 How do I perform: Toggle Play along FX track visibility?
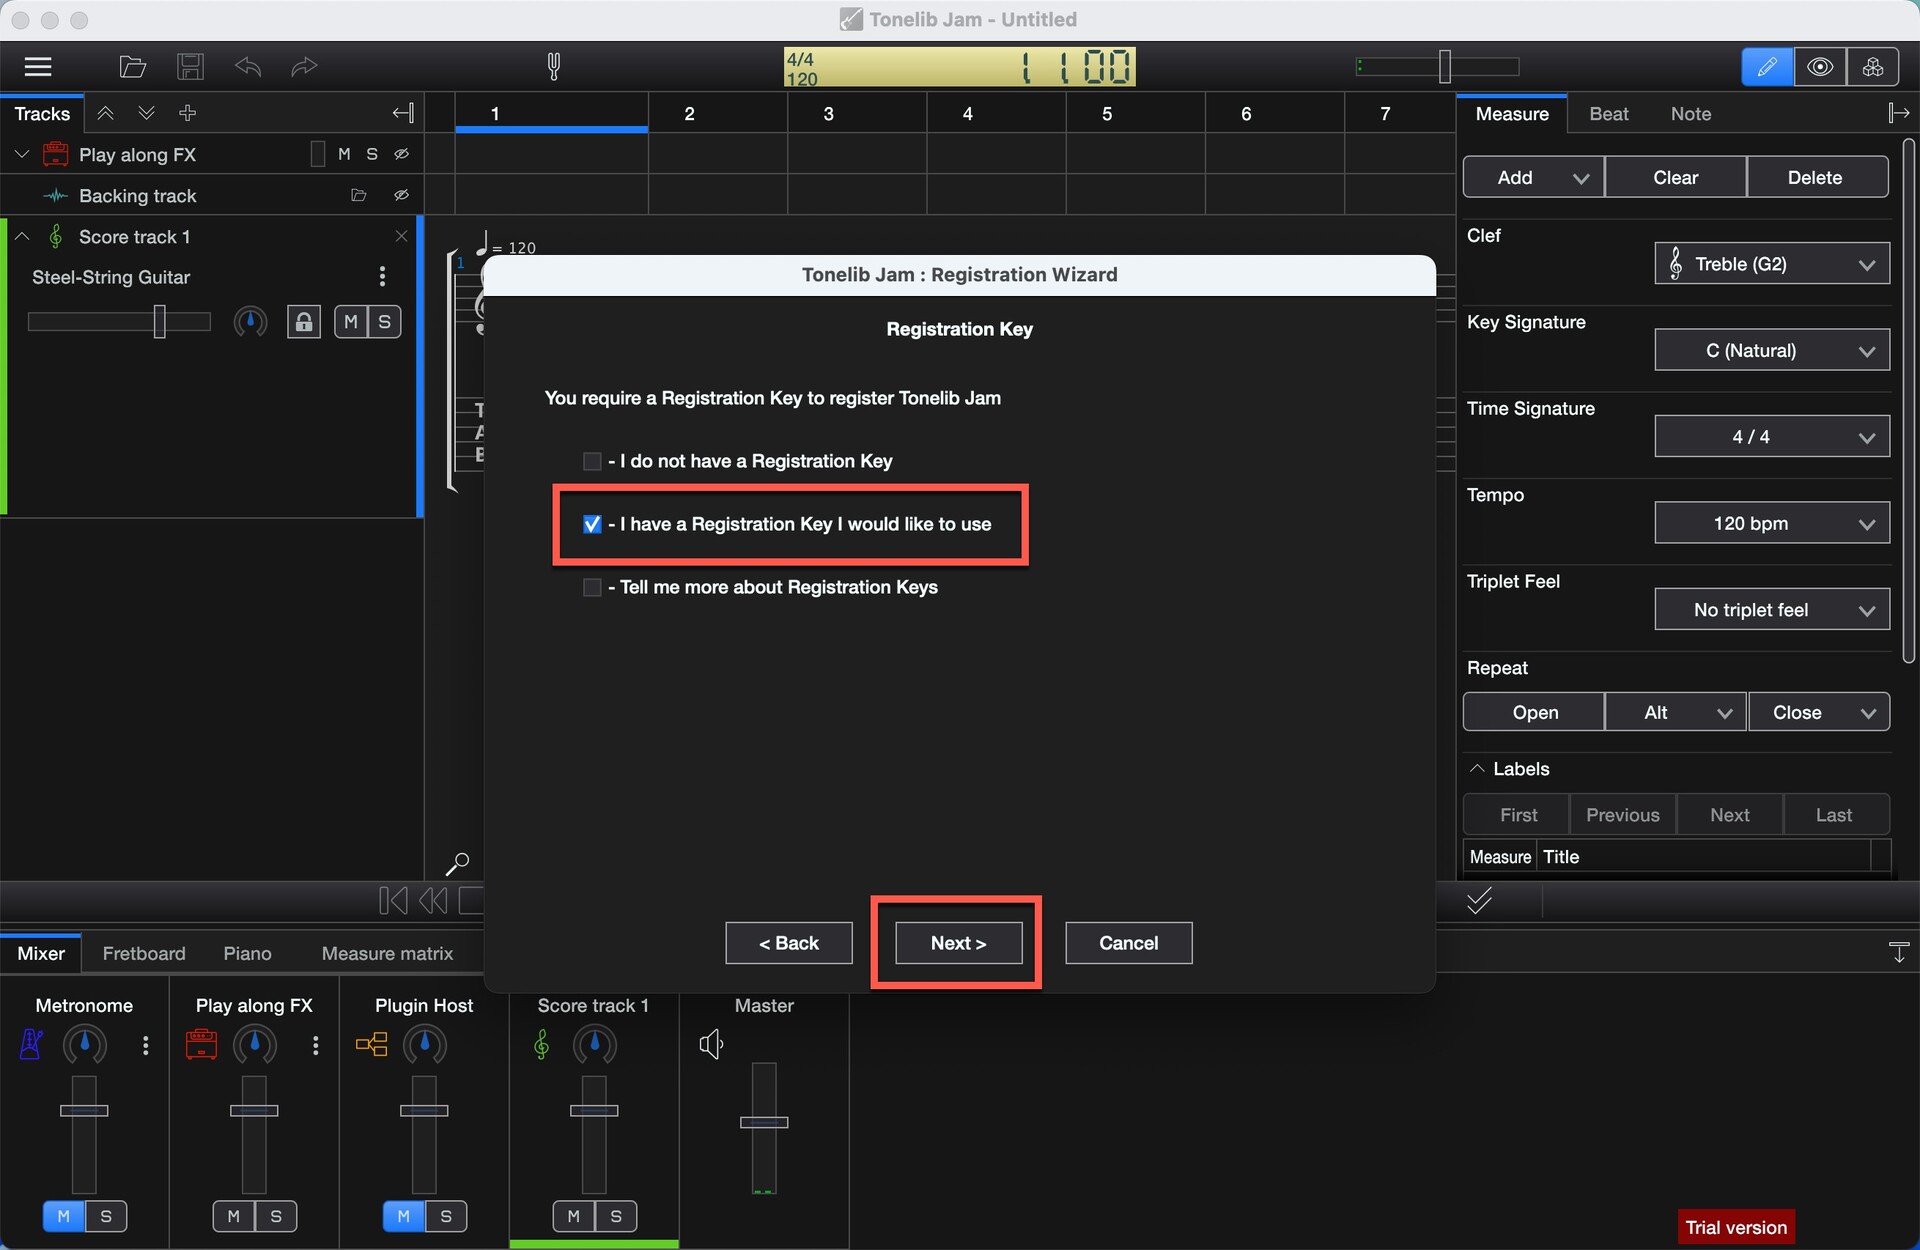point(401,154)
